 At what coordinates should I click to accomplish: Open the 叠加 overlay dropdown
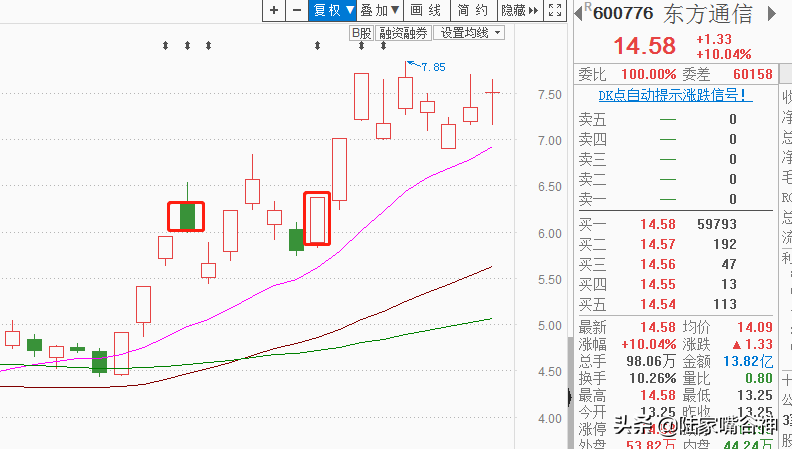click(380, 10)
